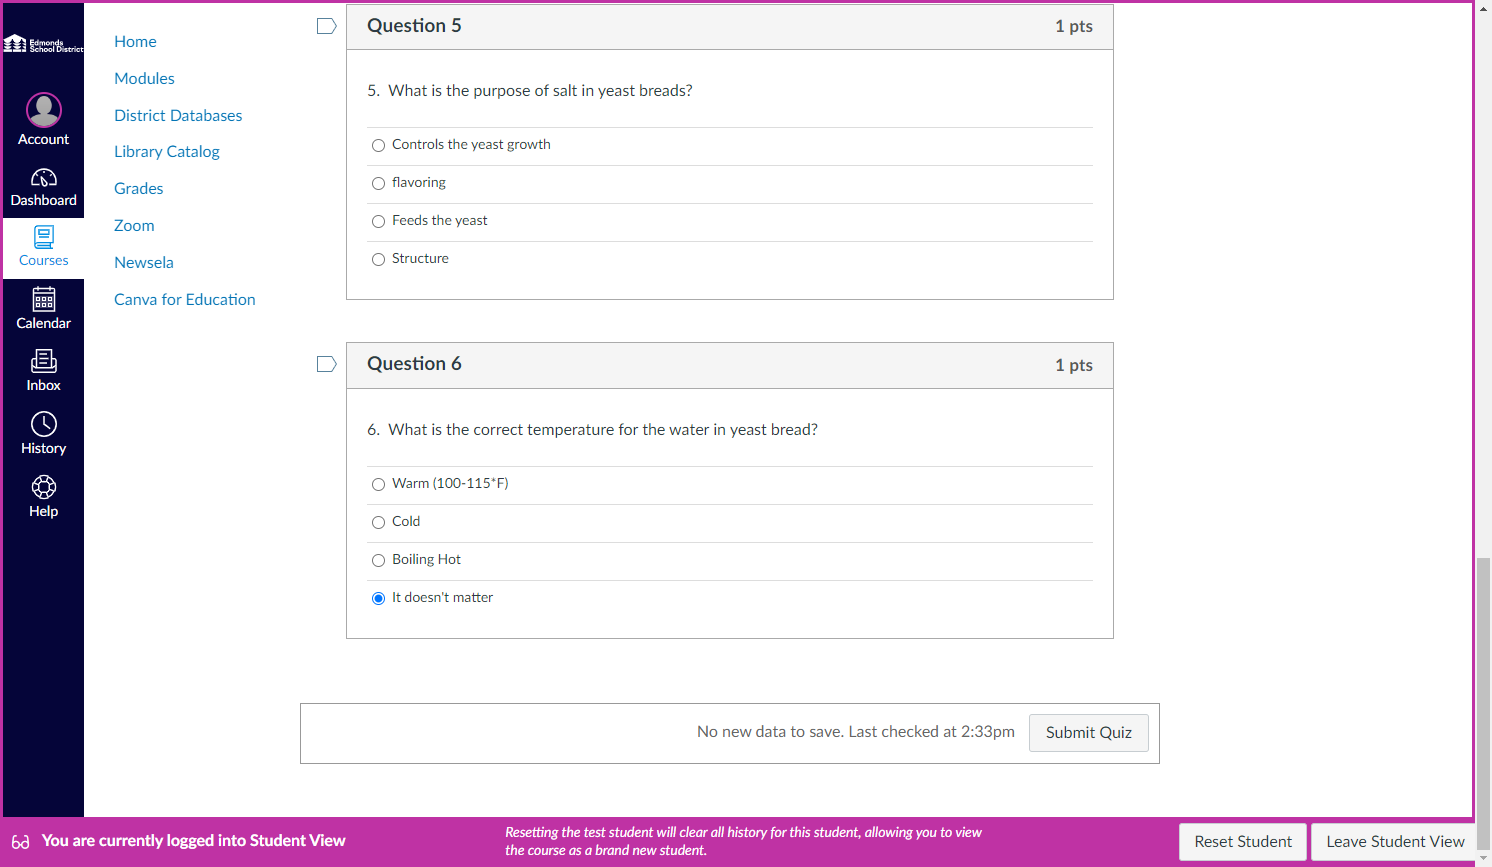1492x867 pixels.
Task: Choose 'Feeds the yeast' option
Action: [x=378, y=222]
